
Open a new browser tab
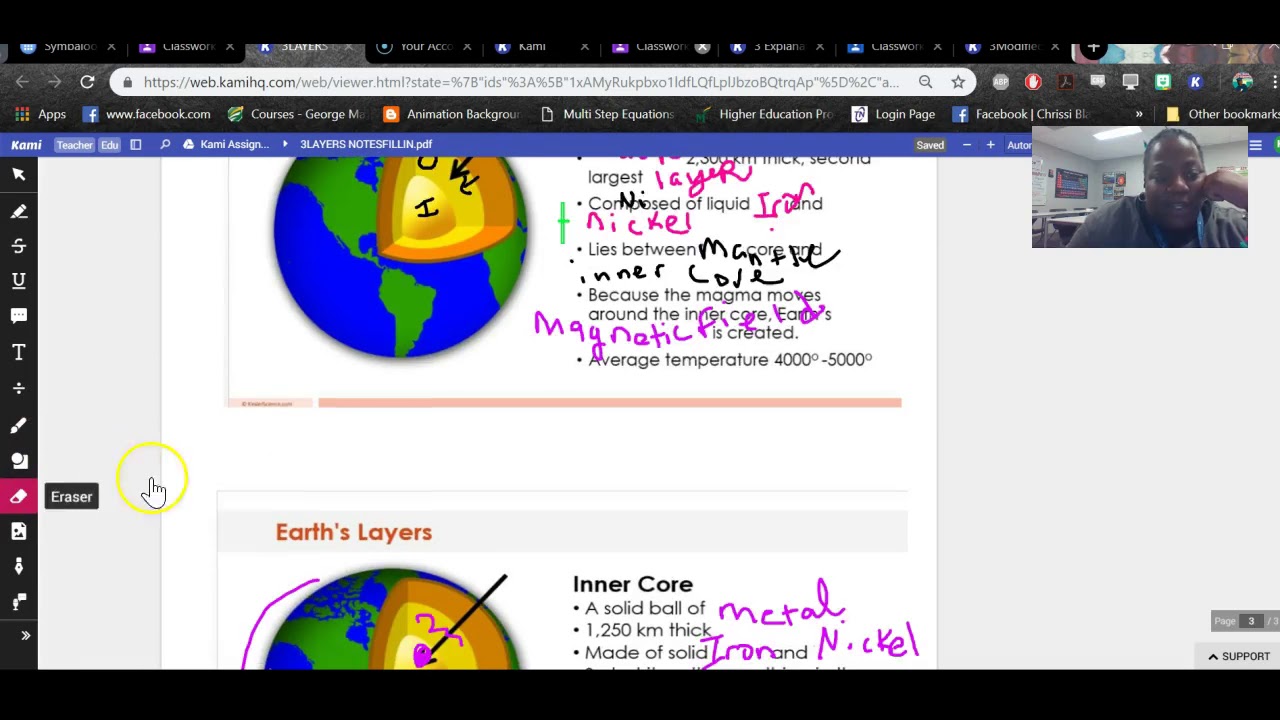point(1093,46)
